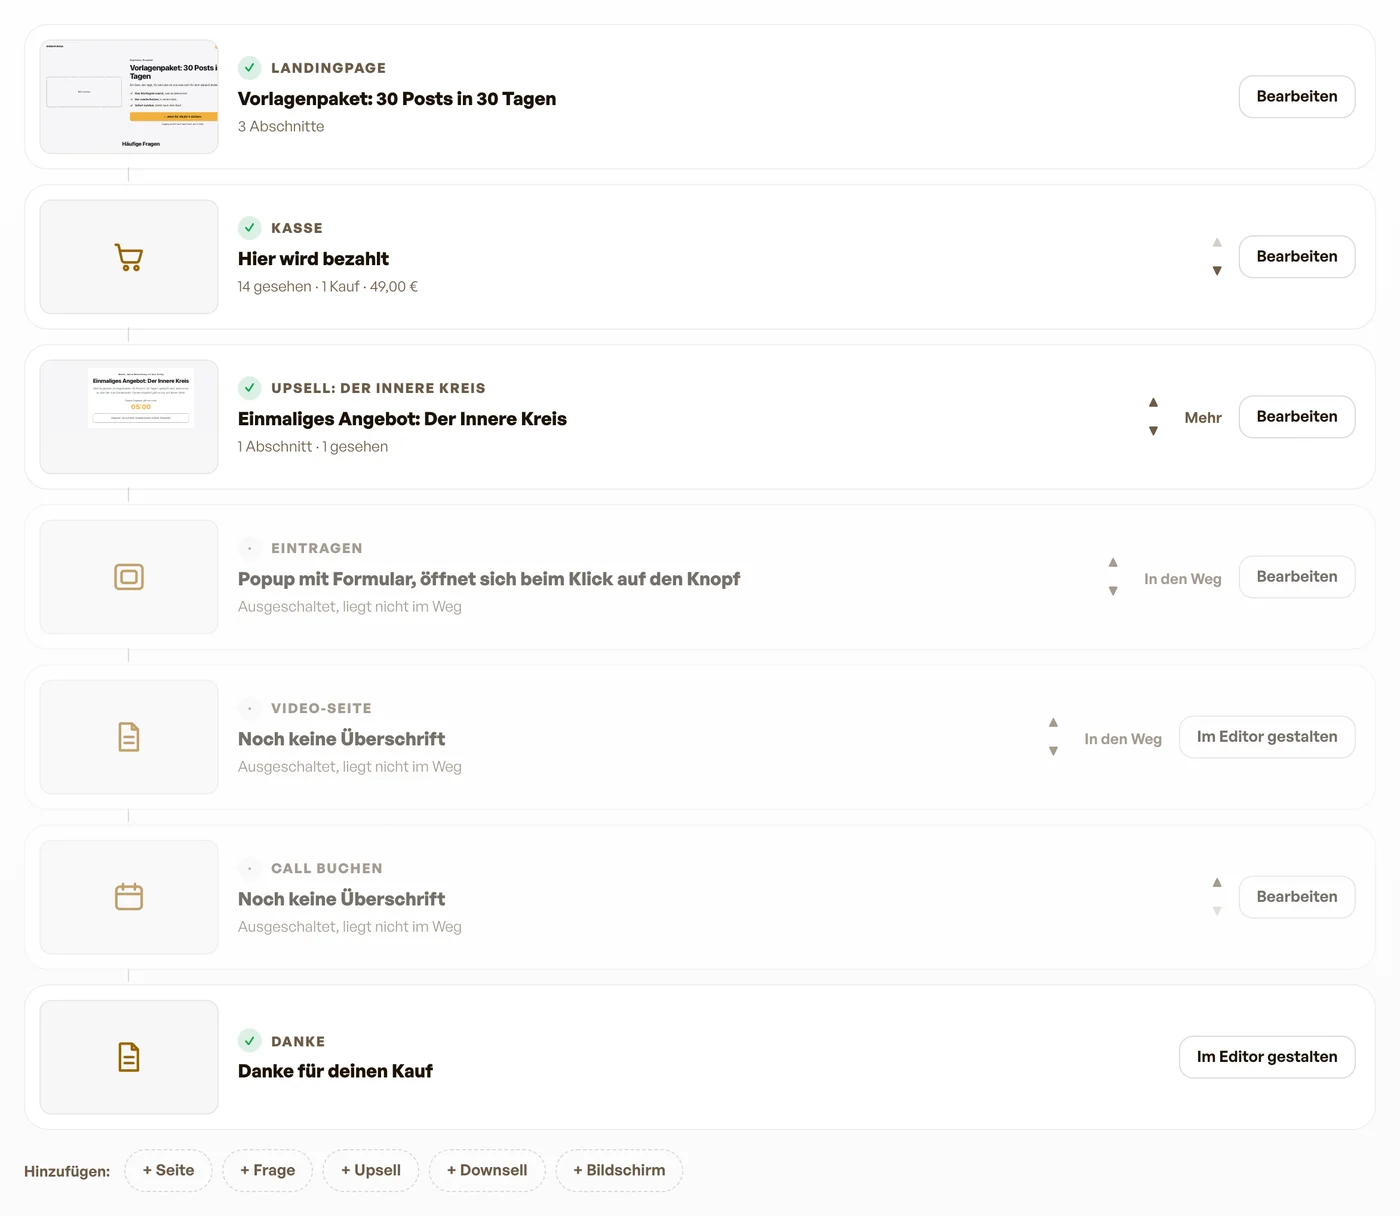The height and width of the screenshot is (1216, 1400).
Task: Activate Eintragen step via In den Weg
Action: (x=1183, y=578)
